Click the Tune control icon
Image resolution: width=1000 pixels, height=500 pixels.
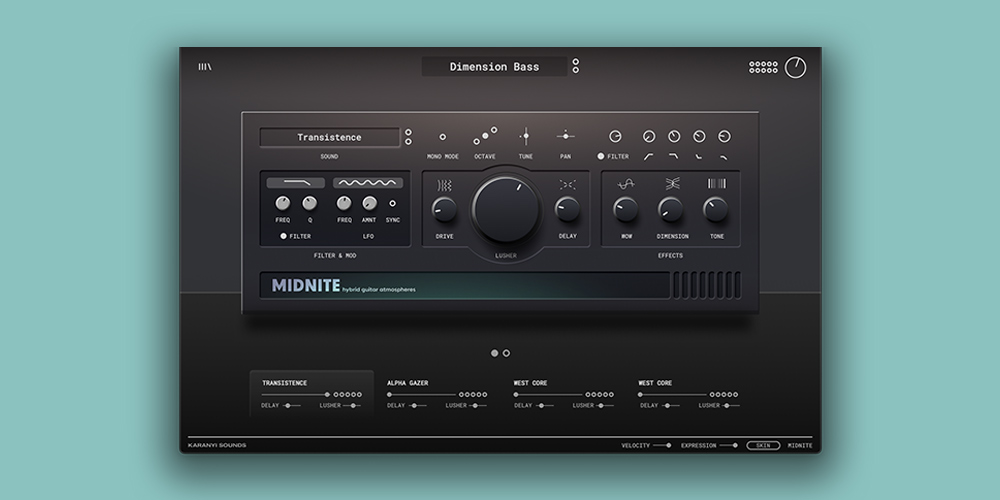click(525, 136)
